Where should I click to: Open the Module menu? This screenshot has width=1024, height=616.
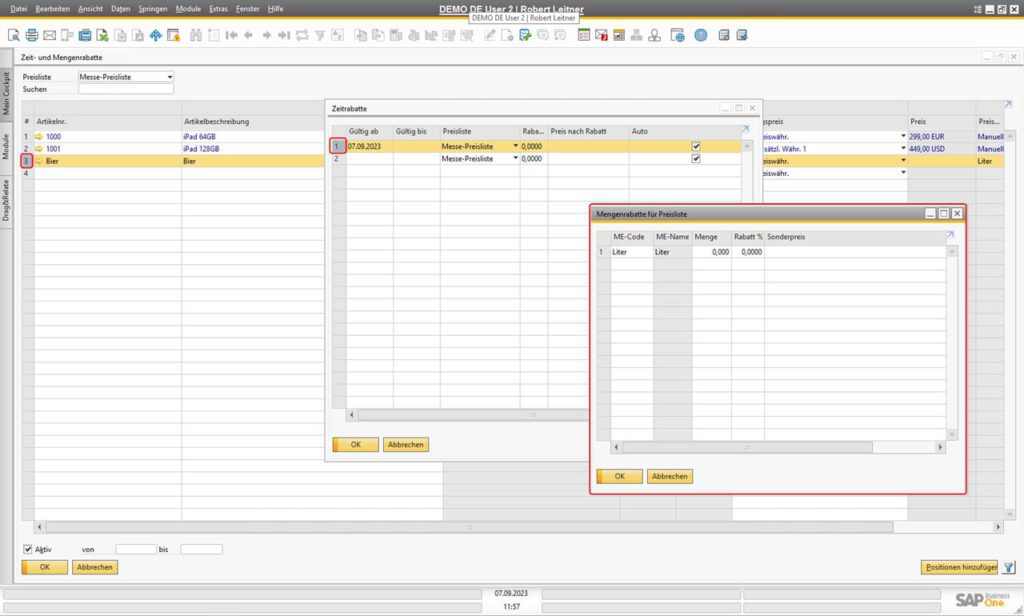pos(188,9)
